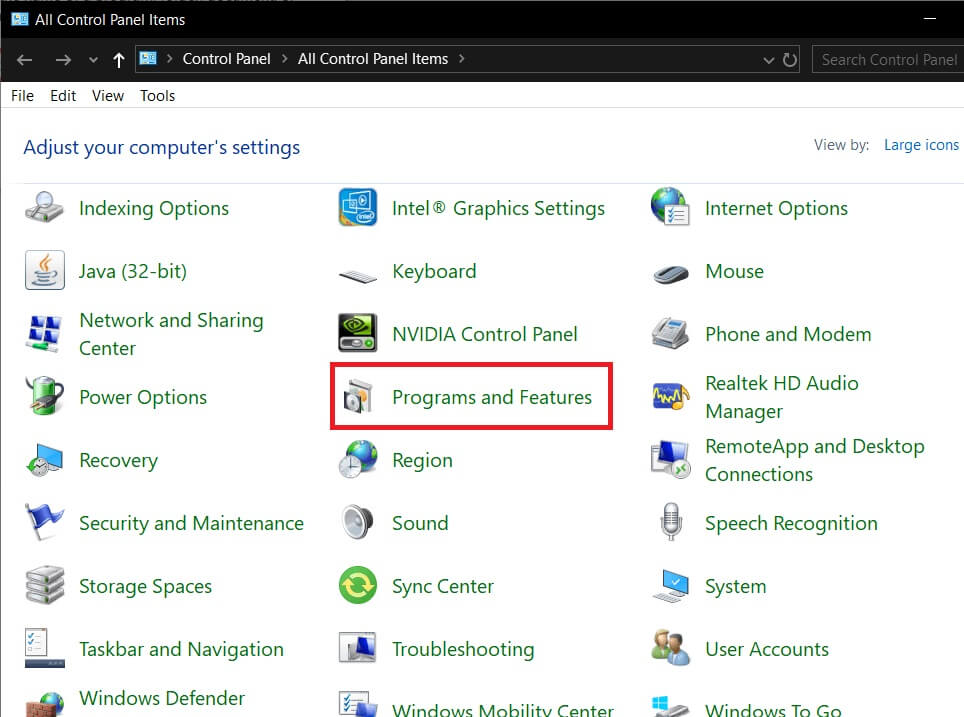Select Control Panel in the breadcrumb
Viewport: 964px width, 717px height.
[x=226, y=59]
